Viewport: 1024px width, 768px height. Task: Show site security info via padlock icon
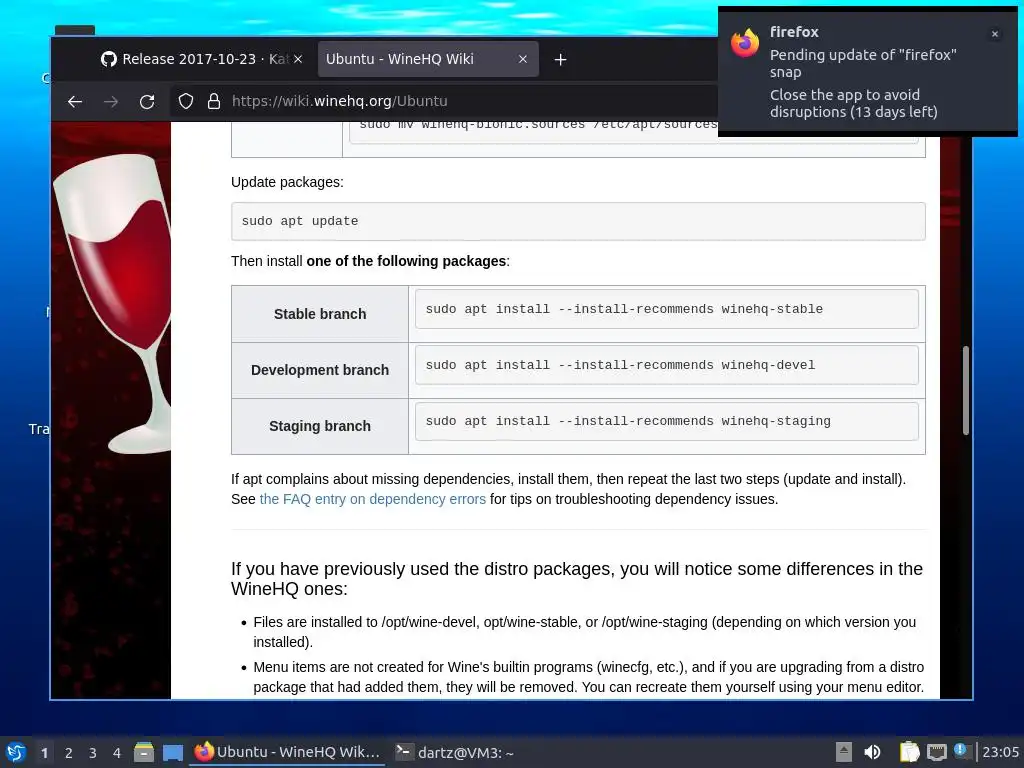pos(214,101)
